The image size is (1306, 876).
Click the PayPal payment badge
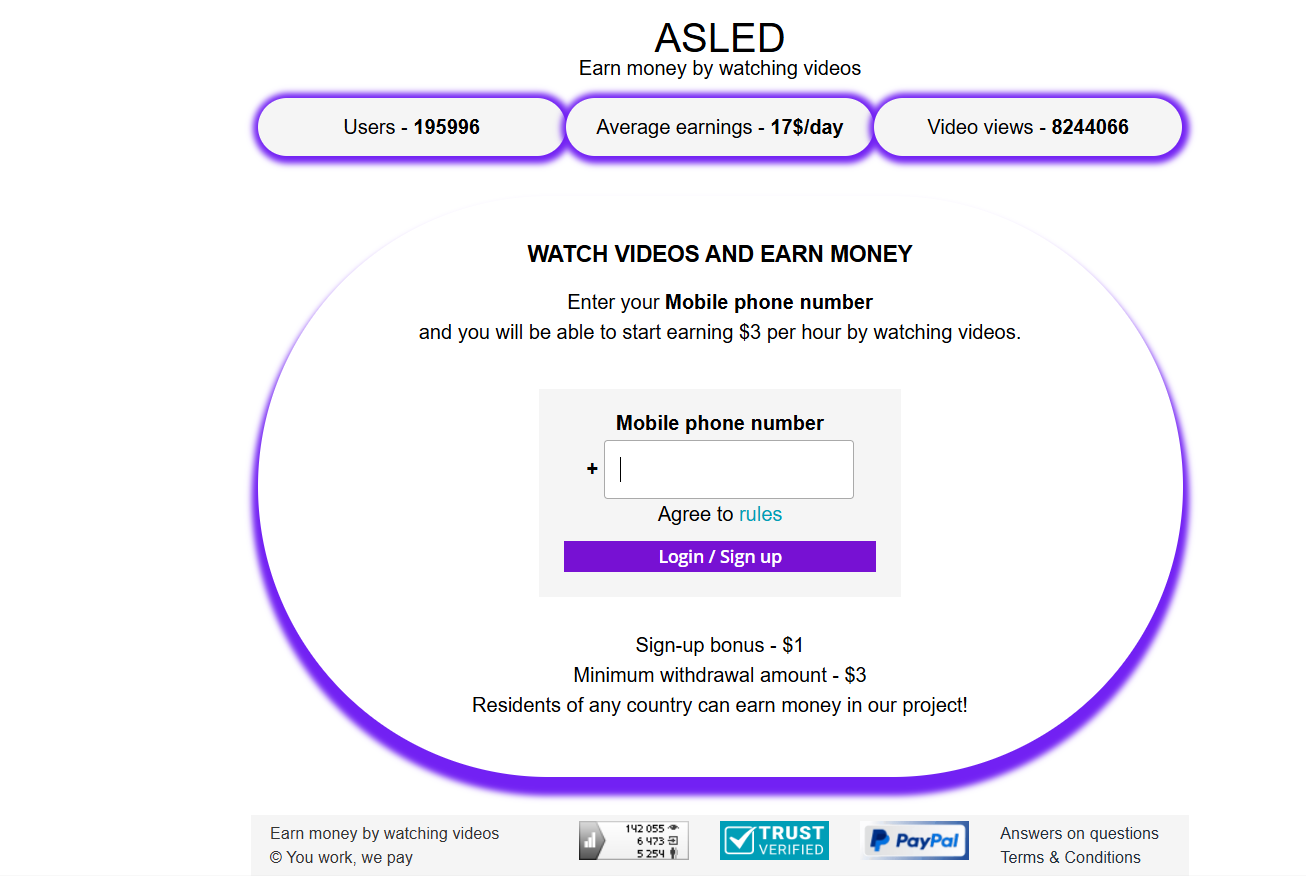click(x=914, y=840)
